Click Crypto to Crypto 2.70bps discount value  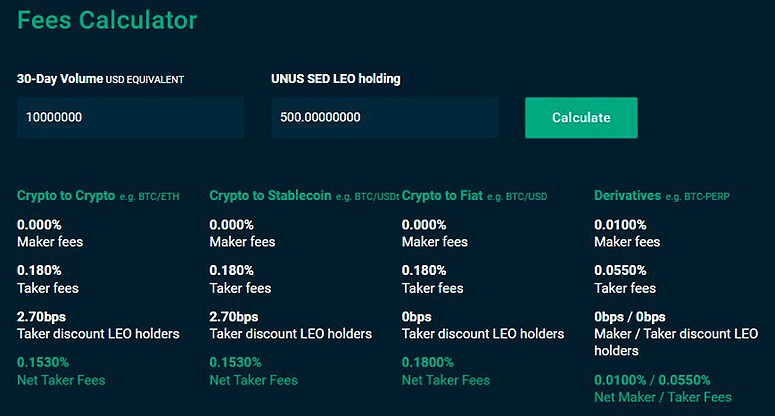(x=41, y=316)
